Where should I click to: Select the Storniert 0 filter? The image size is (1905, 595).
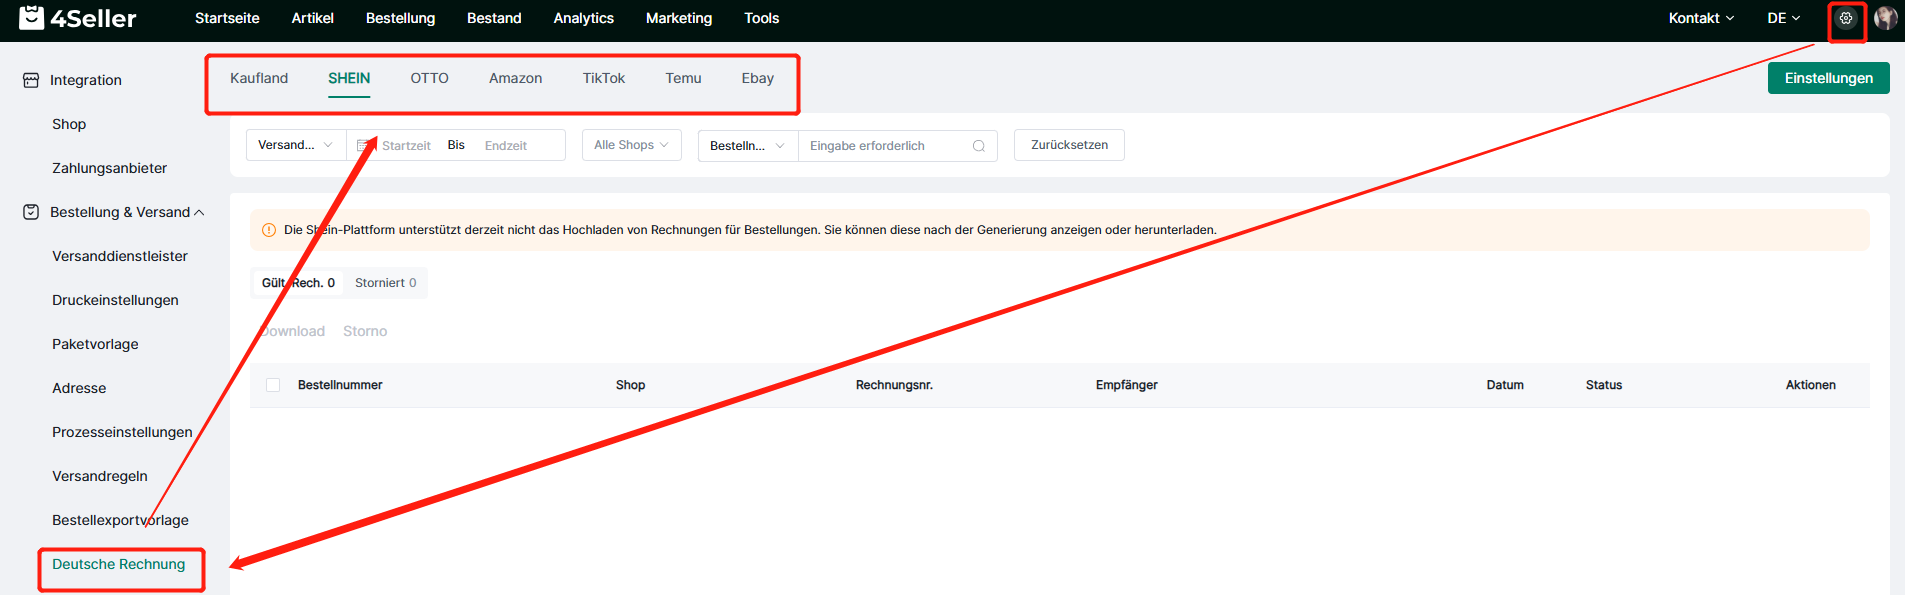385,283
